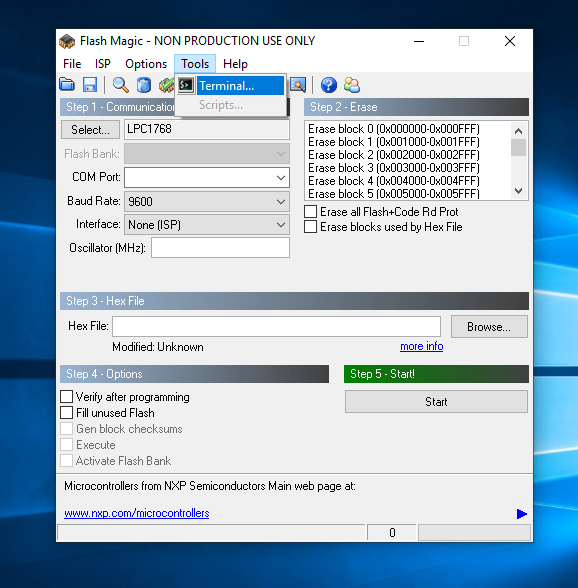Viewport: 578px width, 588px height.
Task: Toggle the Execute checkbox
Action: pos(66,445)
